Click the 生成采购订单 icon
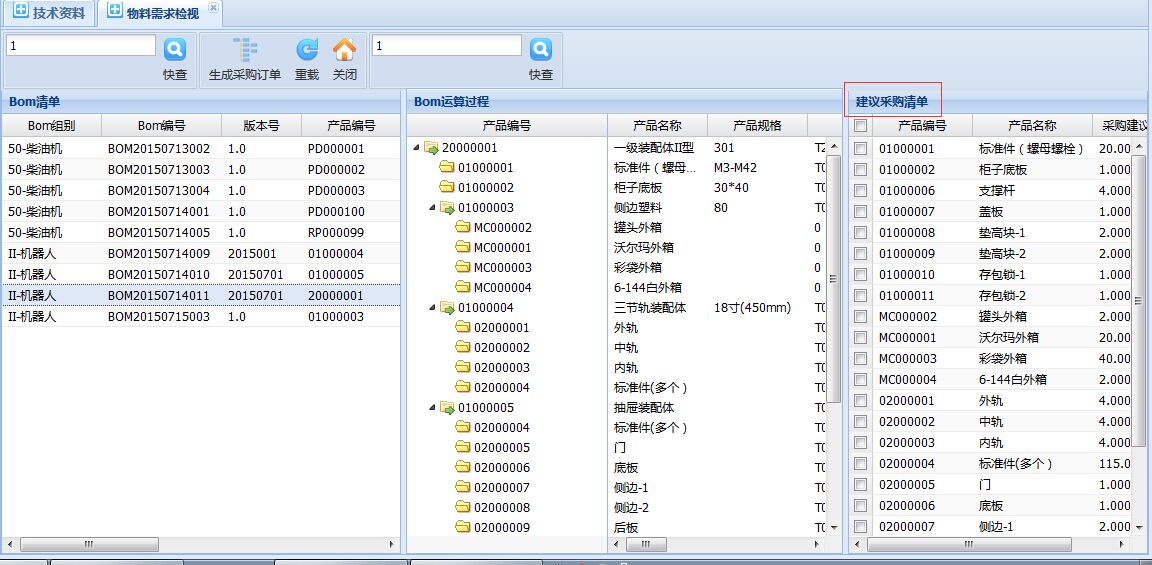Viewport: 1152px width, 565px height. pyautogui.click(x=245, y=49)
